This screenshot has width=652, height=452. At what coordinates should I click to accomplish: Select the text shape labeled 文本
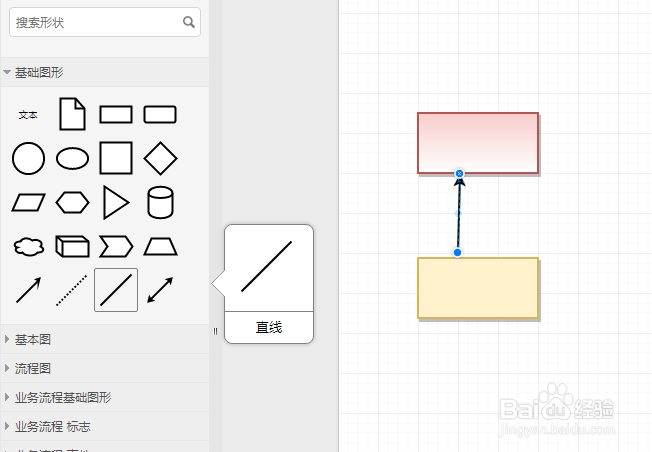[28, 115]
